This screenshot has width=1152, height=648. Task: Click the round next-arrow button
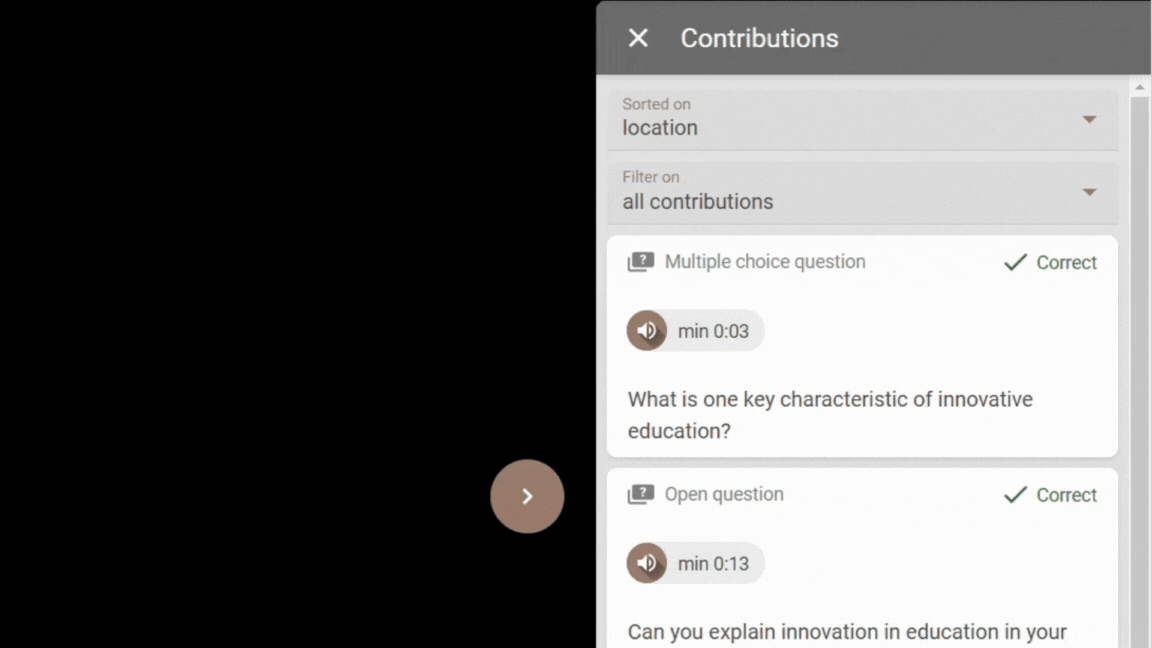pos(528,497)
